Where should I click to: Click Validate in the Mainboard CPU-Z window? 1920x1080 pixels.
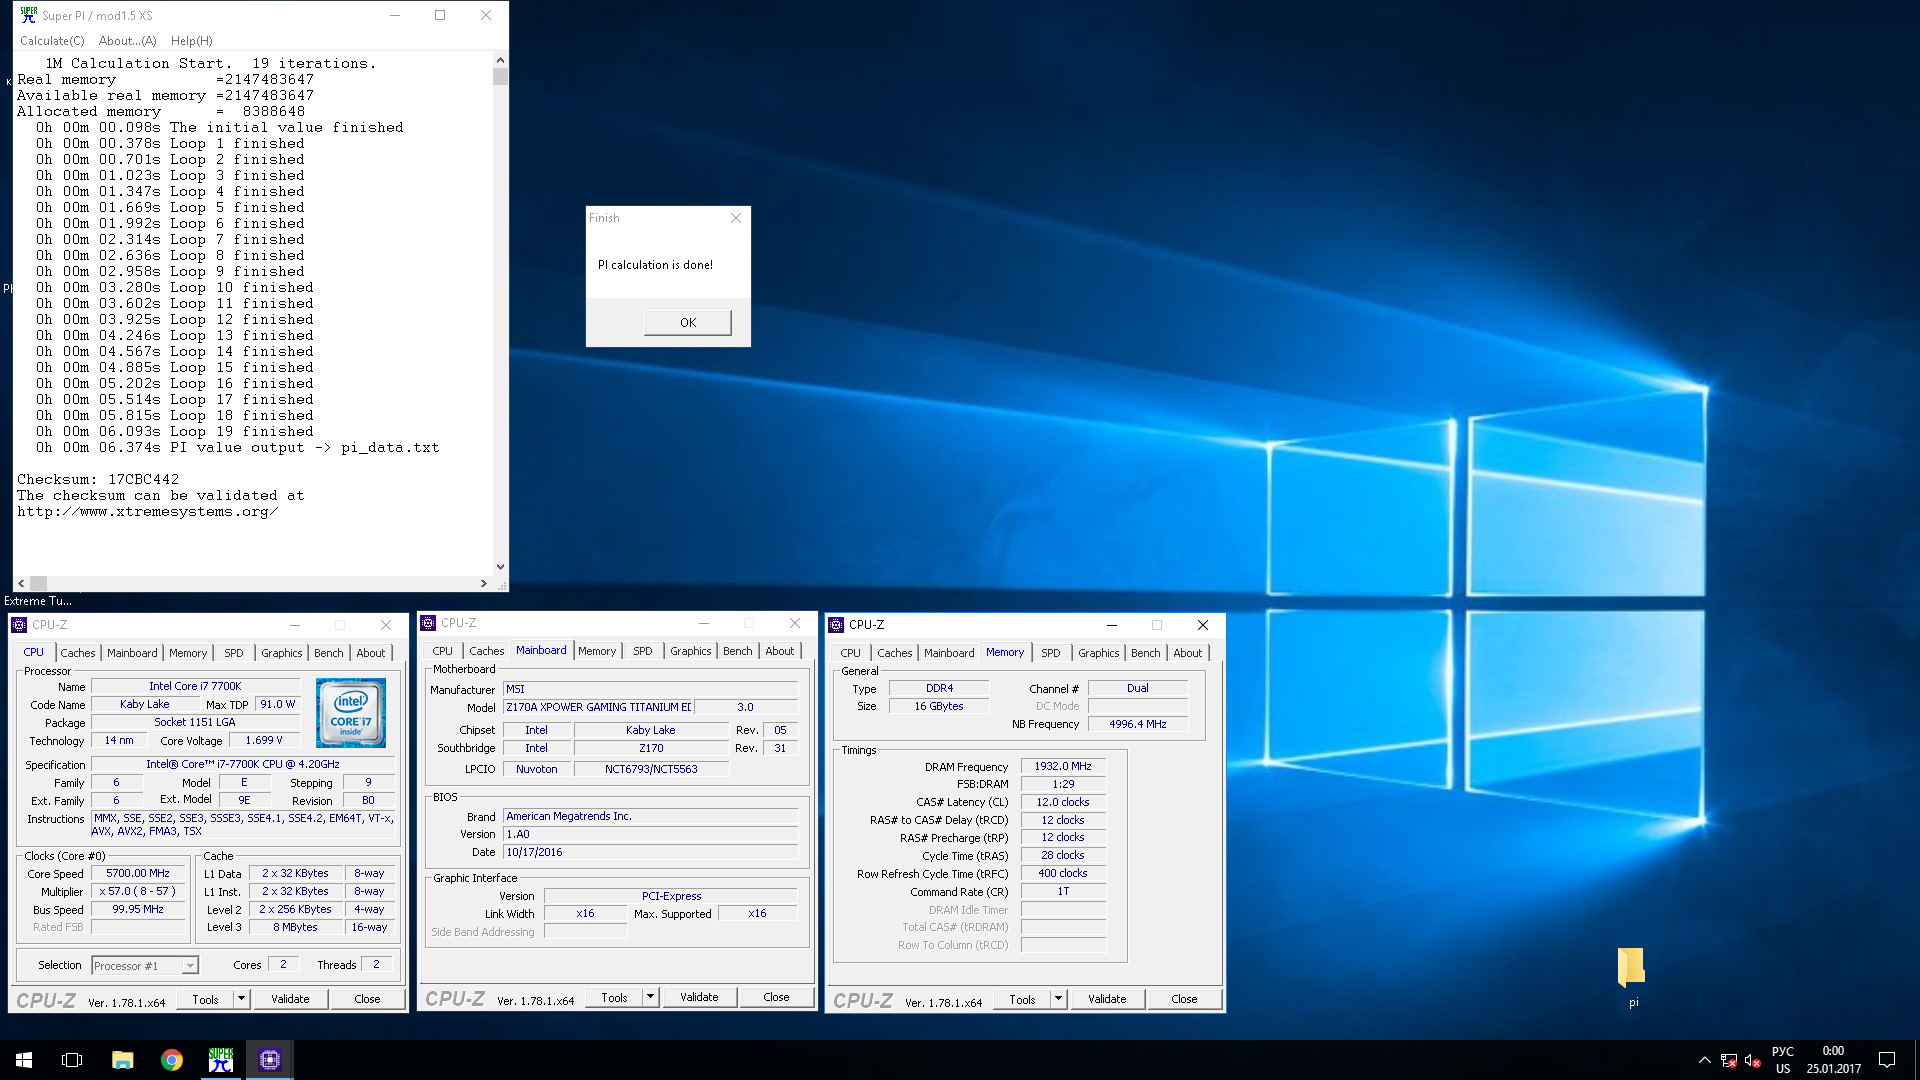point(699,997)
